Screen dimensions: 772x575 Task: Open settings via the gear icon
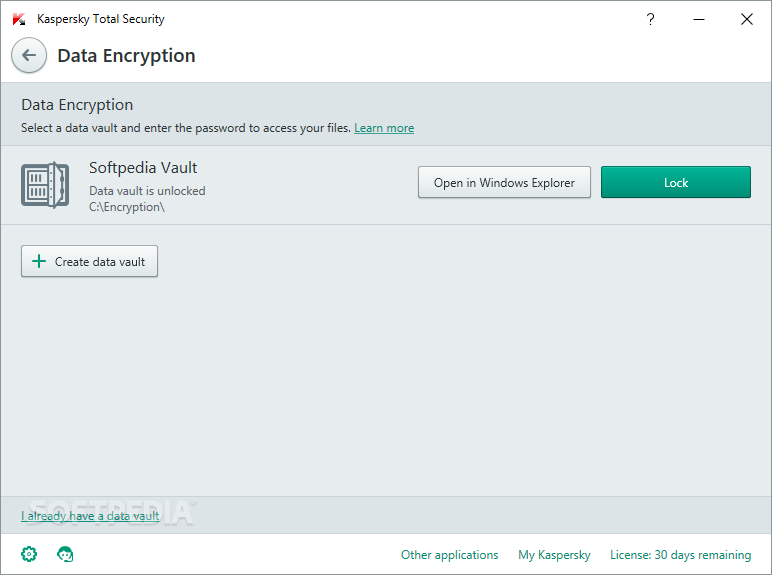click(29, 554)
